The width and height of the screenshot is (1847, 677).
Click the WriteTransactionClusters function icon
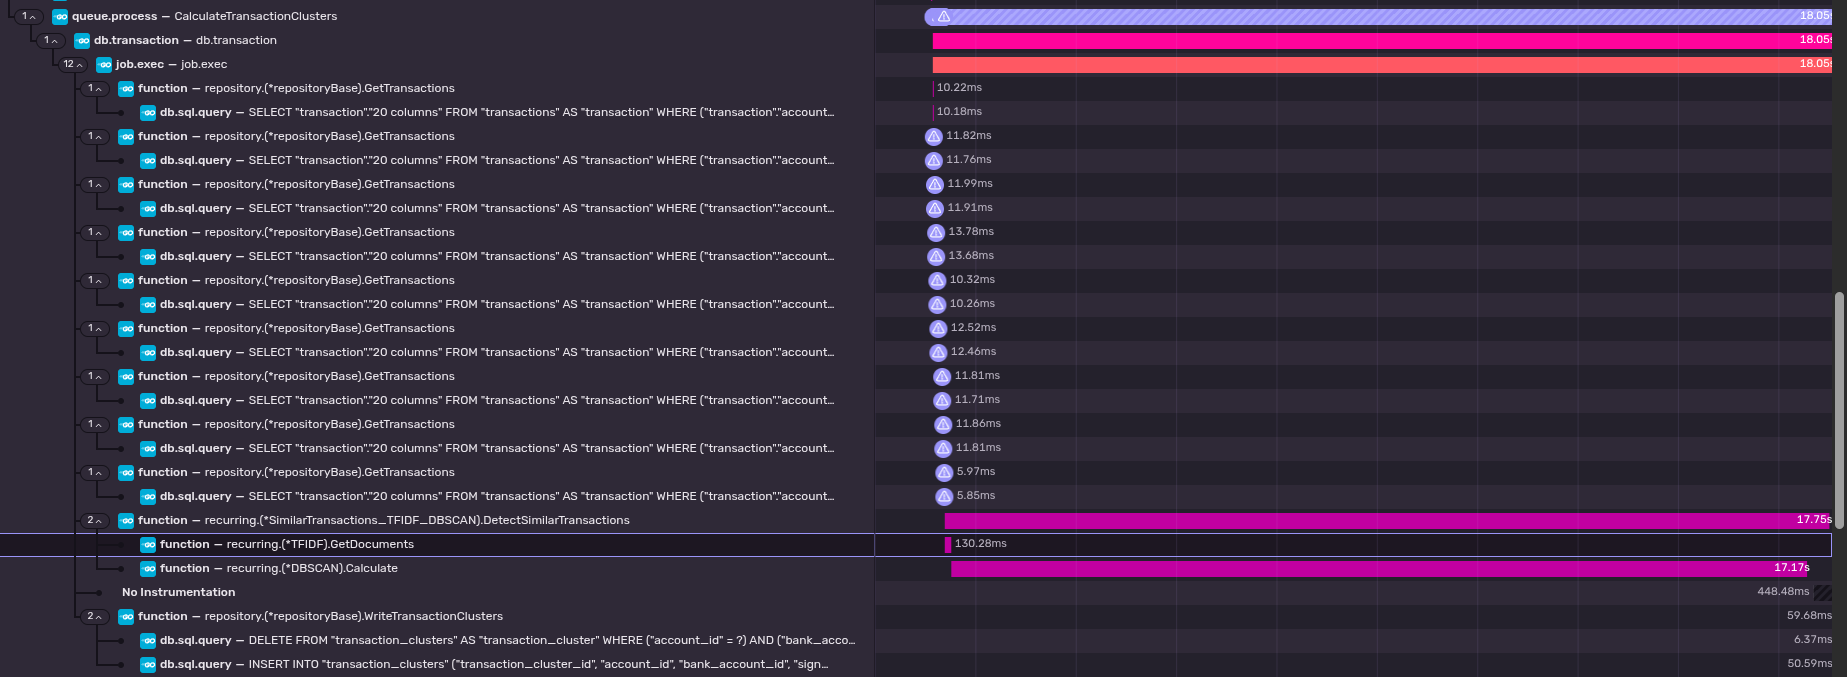tap(126, 617)
